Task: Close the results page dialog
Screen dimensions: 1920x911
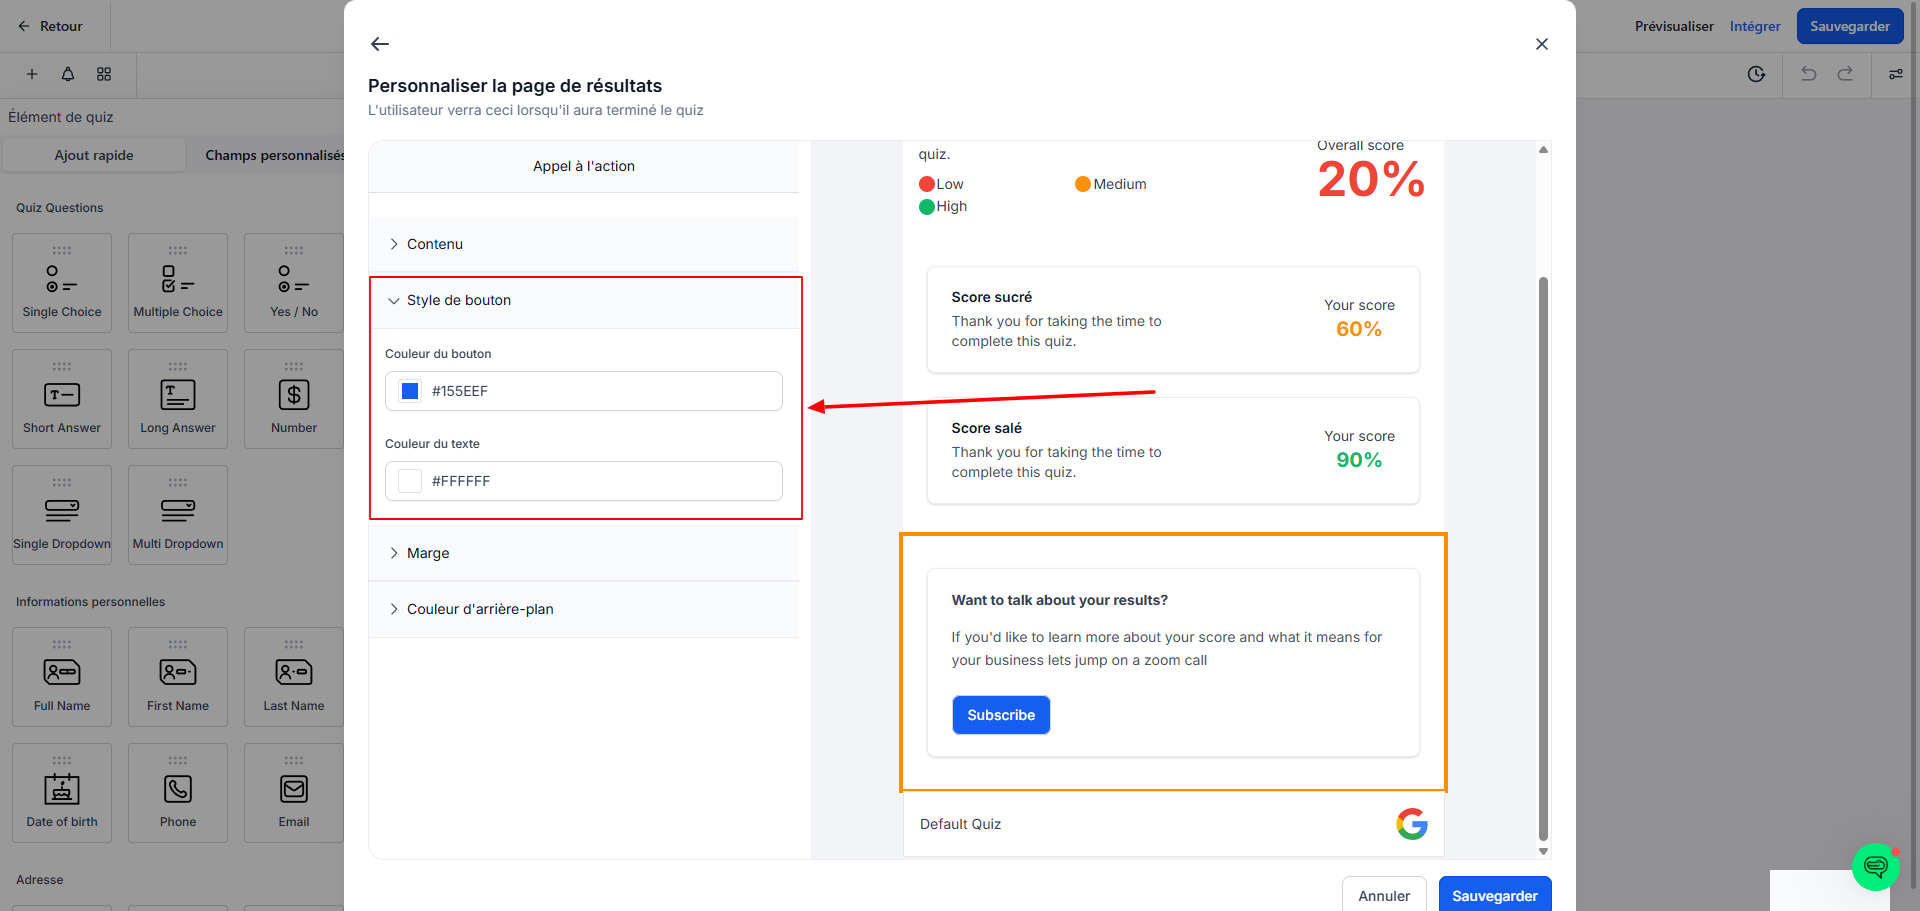Action: coord(1542,44)
